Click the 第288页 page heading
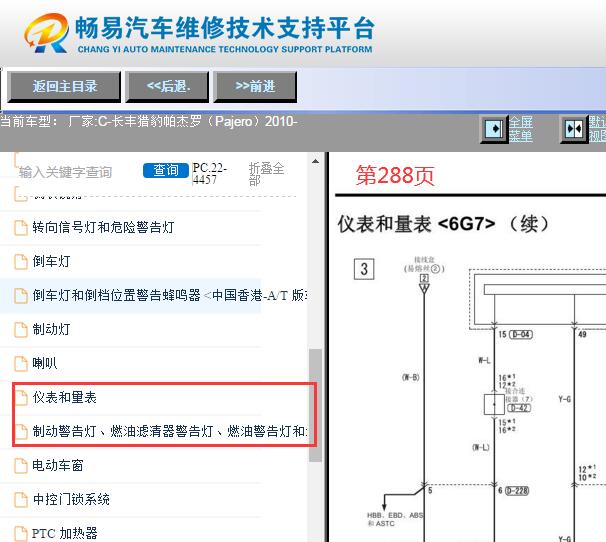The height and width of the screenshot is (542, 606). tap(395, 175)
